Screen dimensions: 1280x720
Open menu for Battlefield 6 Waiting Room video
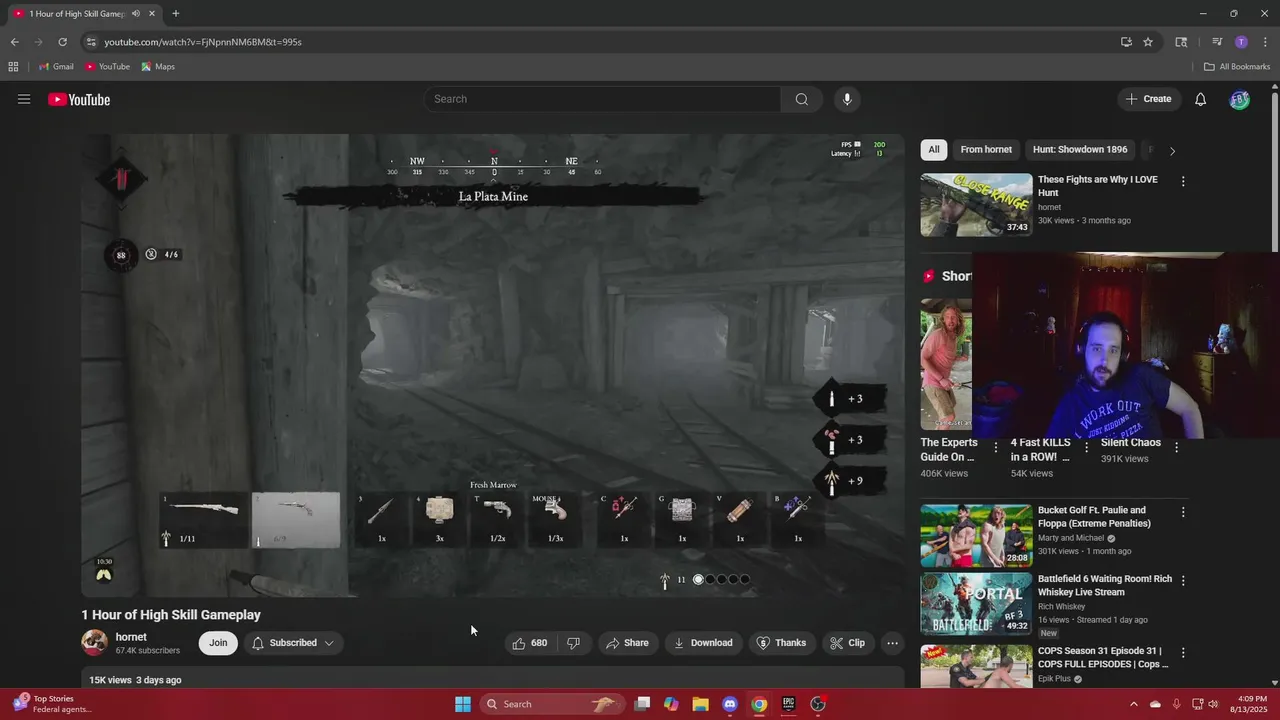click(x=1183, y=581)
